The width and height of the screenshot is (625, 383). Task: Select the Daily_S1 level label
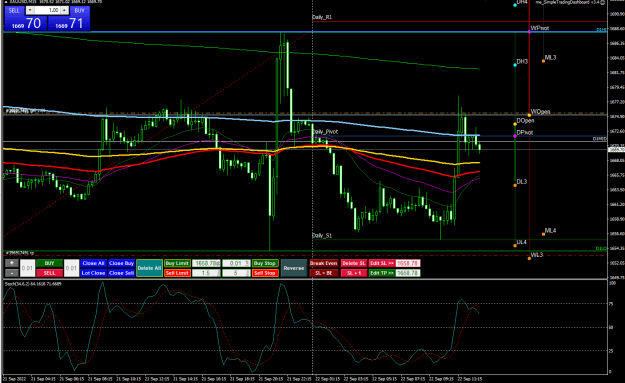[x=322, y=236]
